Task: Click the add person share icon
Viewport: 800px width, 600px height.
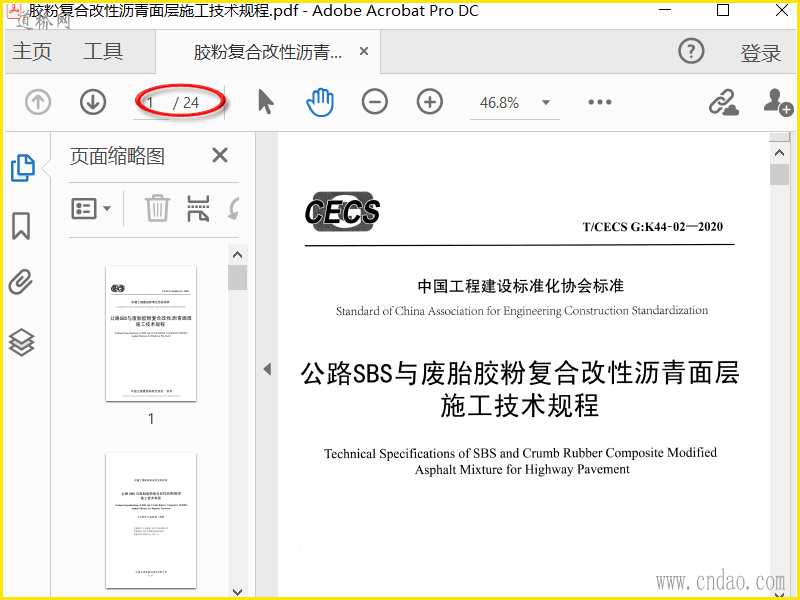Action: [778, 102]
